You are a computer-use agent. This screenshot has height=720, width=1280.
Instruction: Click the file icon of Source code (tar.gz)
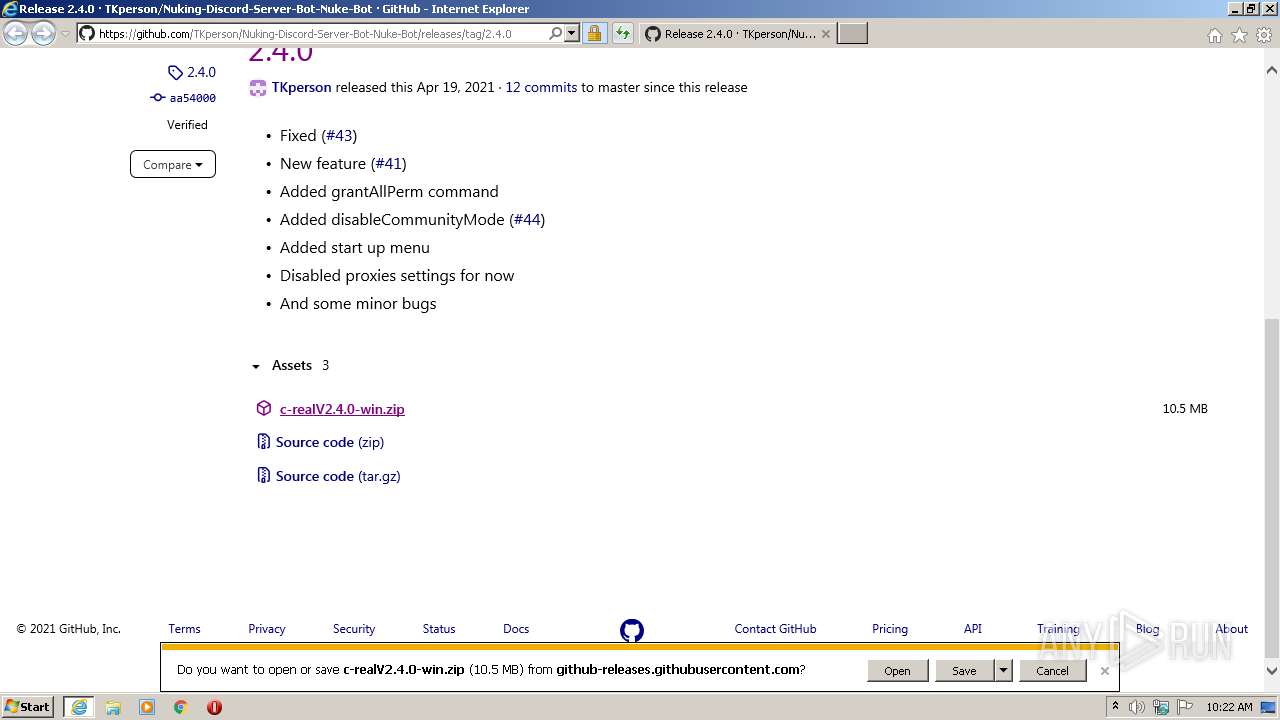pyautogui.click(x=264, y=476)
